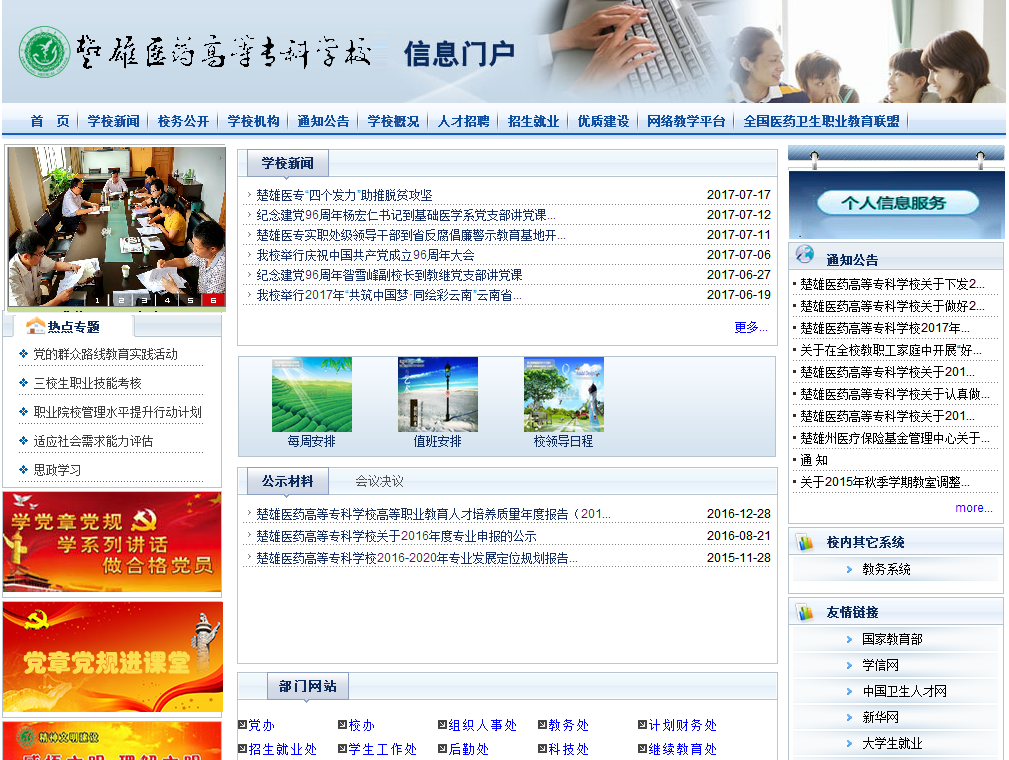
Task: Click the green school emblem logo
Action: tap(45, 52)
